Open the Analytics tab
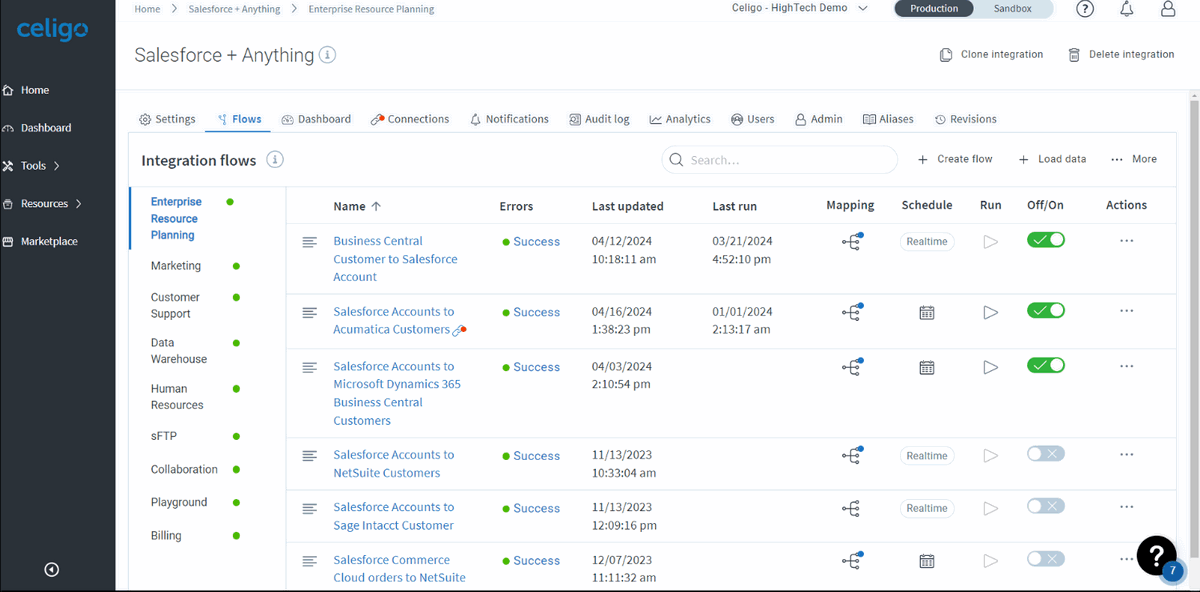 [x=680, y=119]
